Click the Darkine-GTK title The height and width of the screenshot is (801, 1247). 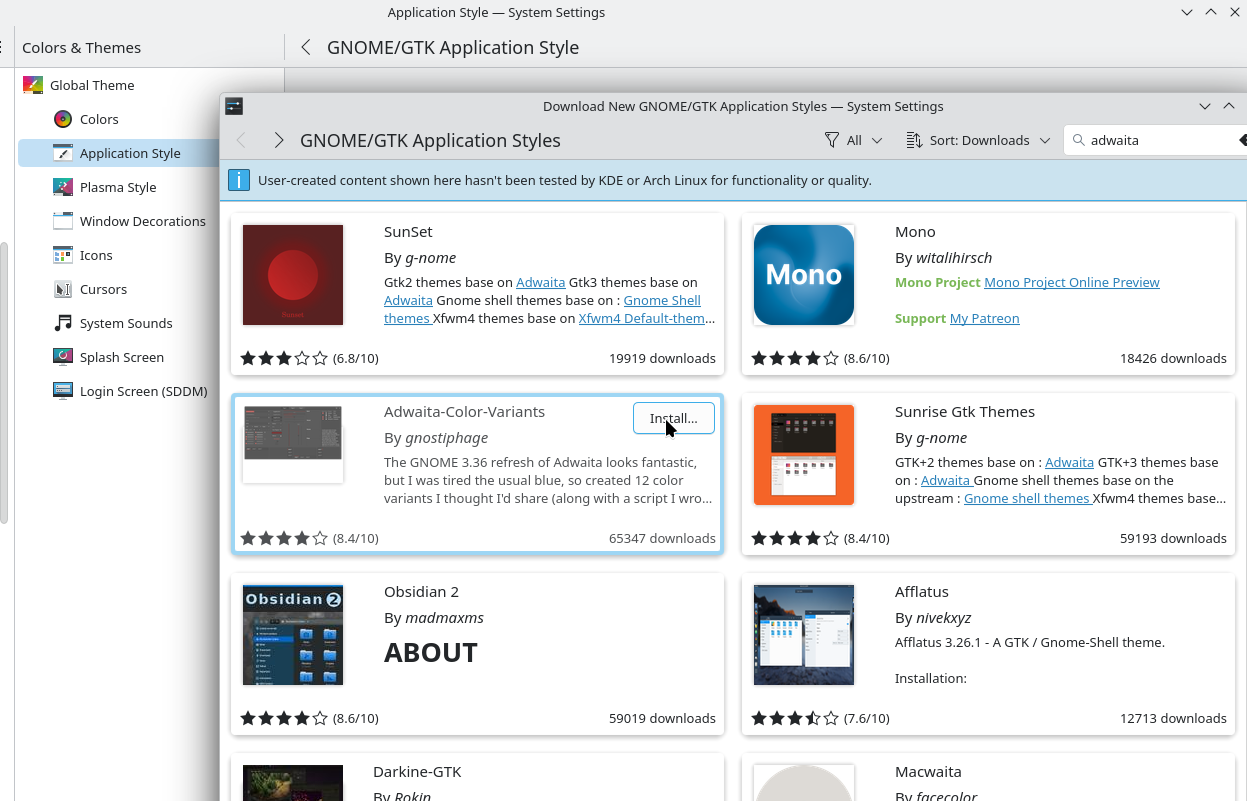[417, 771]
